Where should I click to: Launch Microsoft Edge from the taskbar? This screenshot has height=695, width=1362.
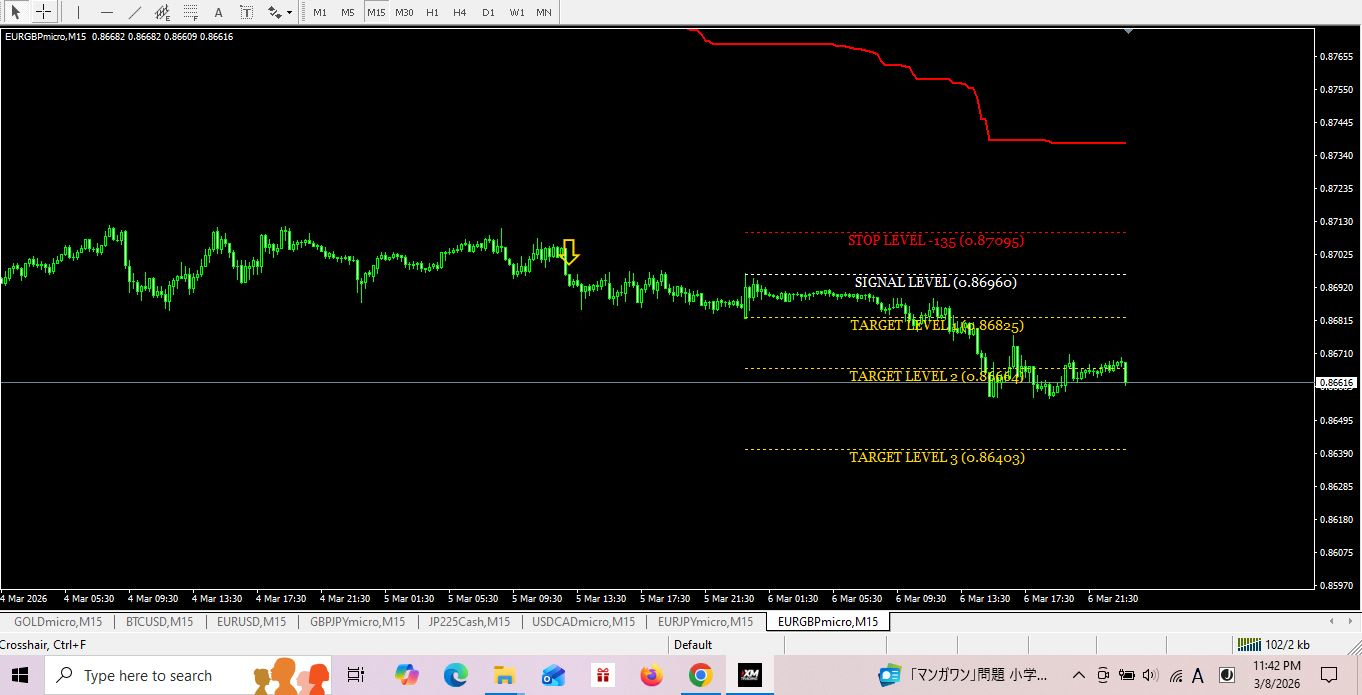(456, 675)
